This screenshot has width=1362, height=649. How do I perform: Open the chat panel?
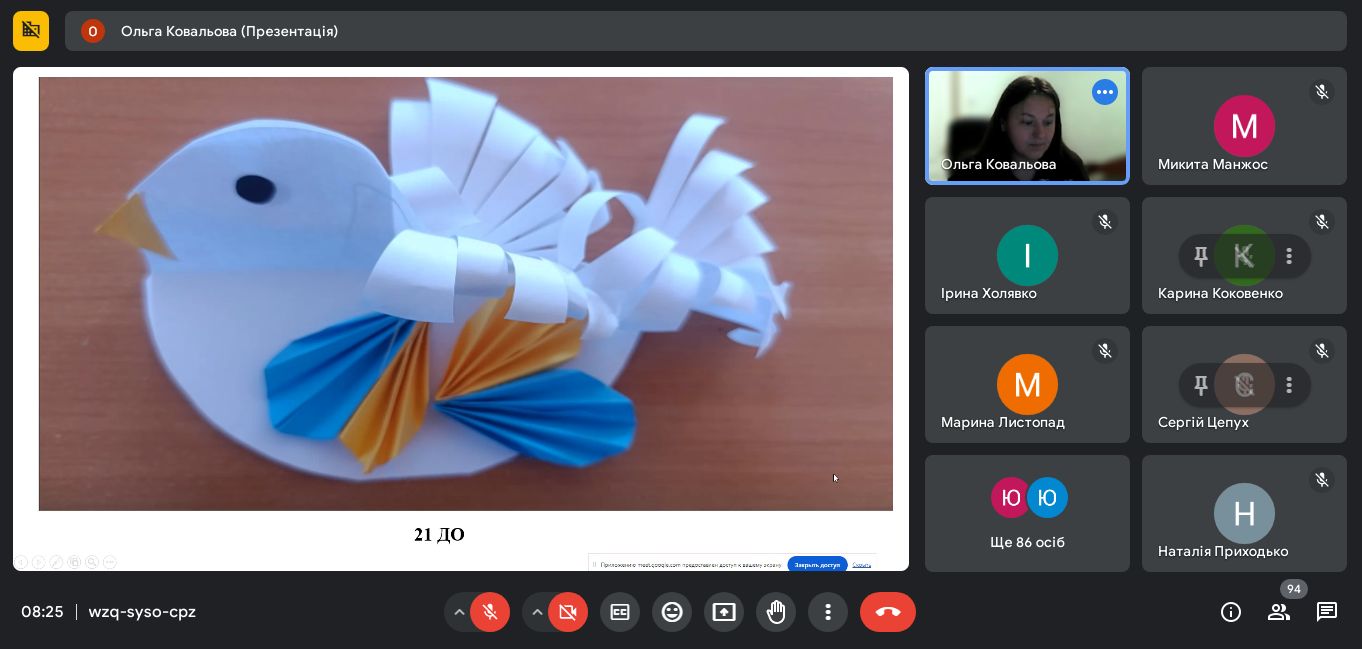coord(1327,612)
